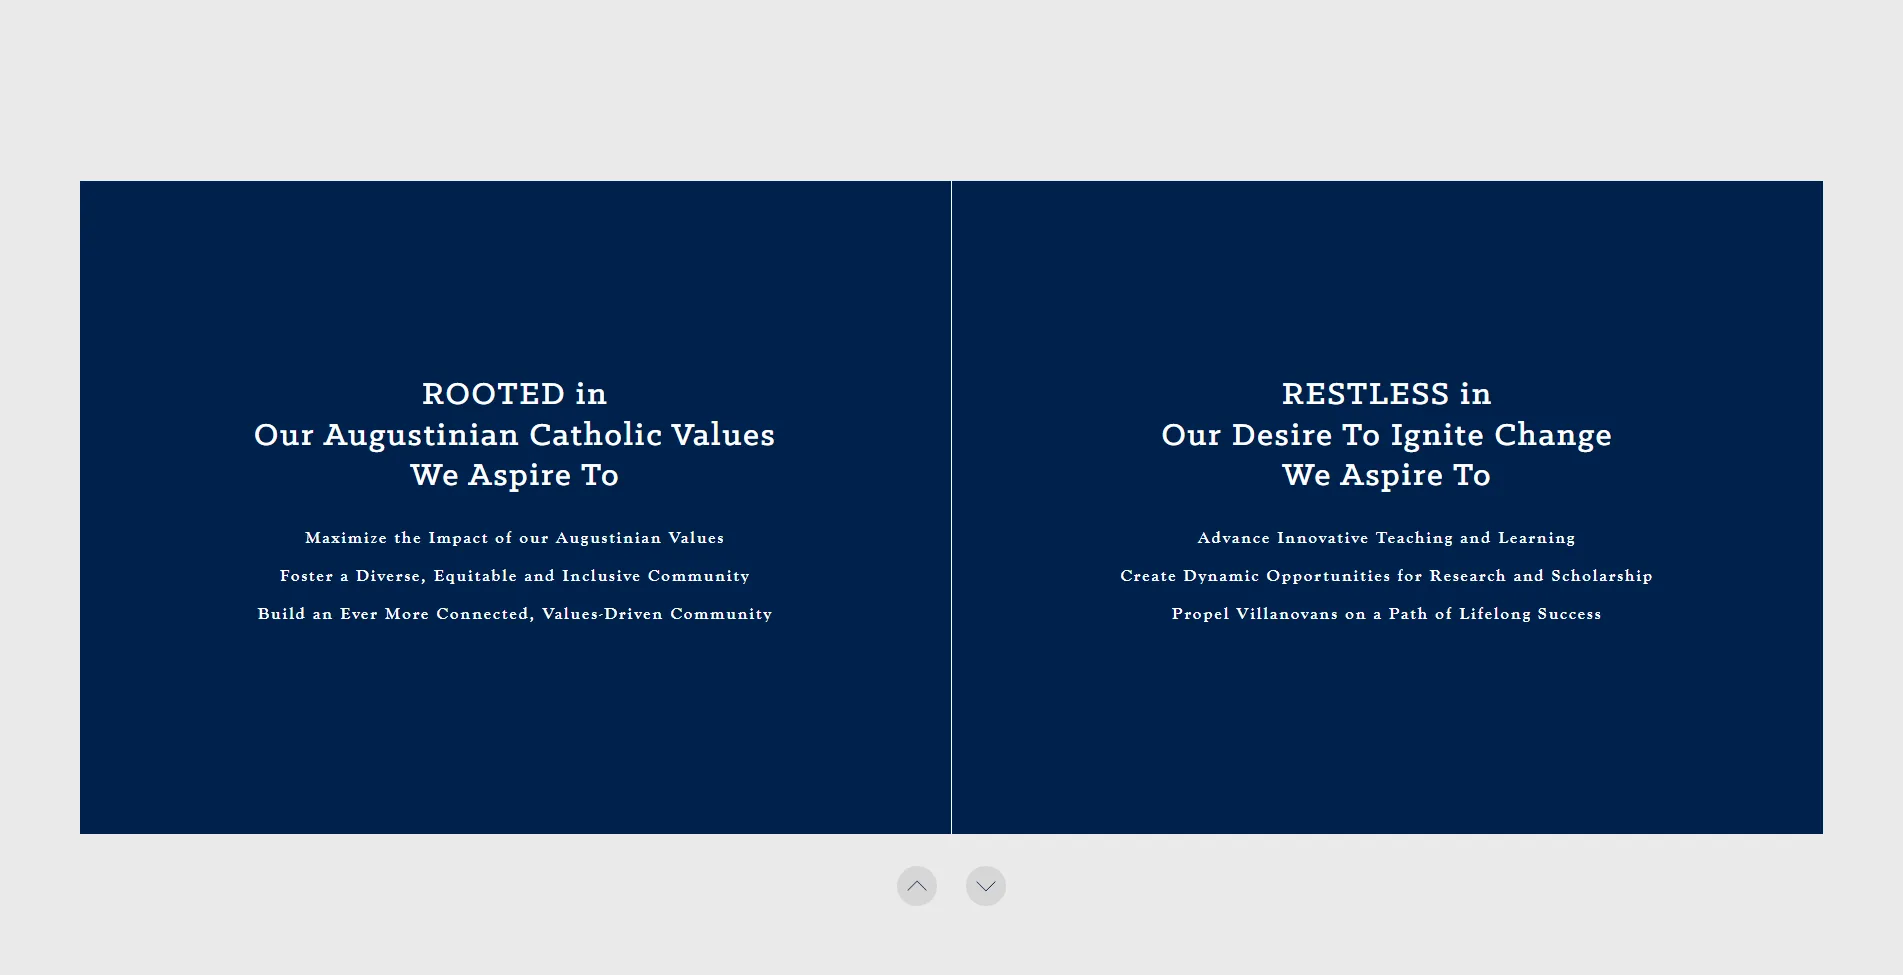Click 'We Aspire To' under the RESTLESS heading
The height and width of the screenshot is (975, 1903).
(1387, 475)
